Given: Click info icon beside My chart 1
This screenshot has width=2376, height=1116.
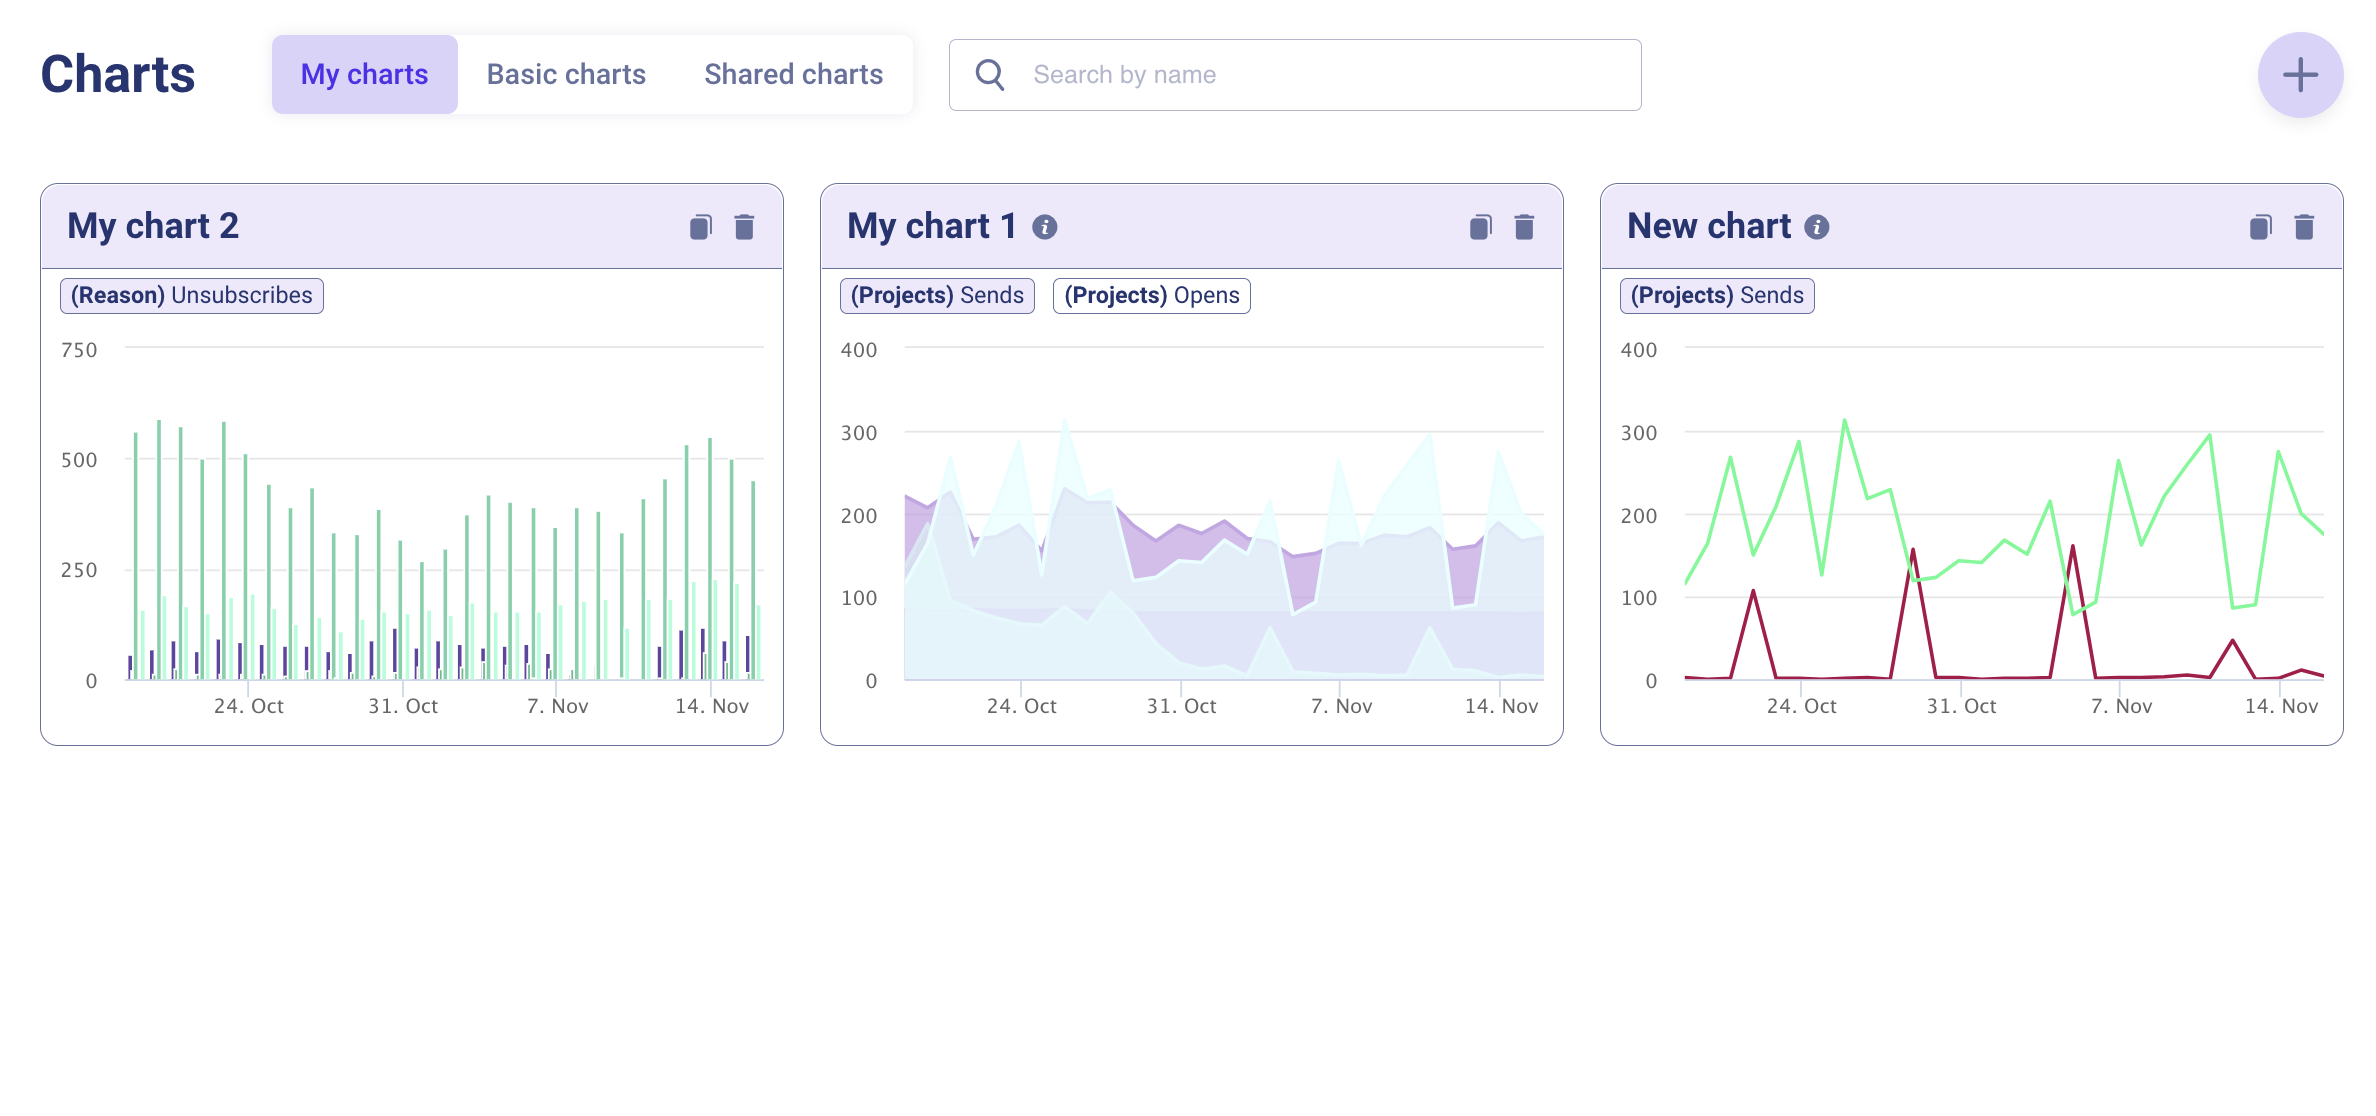Looking at the screenshot, I should click(1045, 227).
